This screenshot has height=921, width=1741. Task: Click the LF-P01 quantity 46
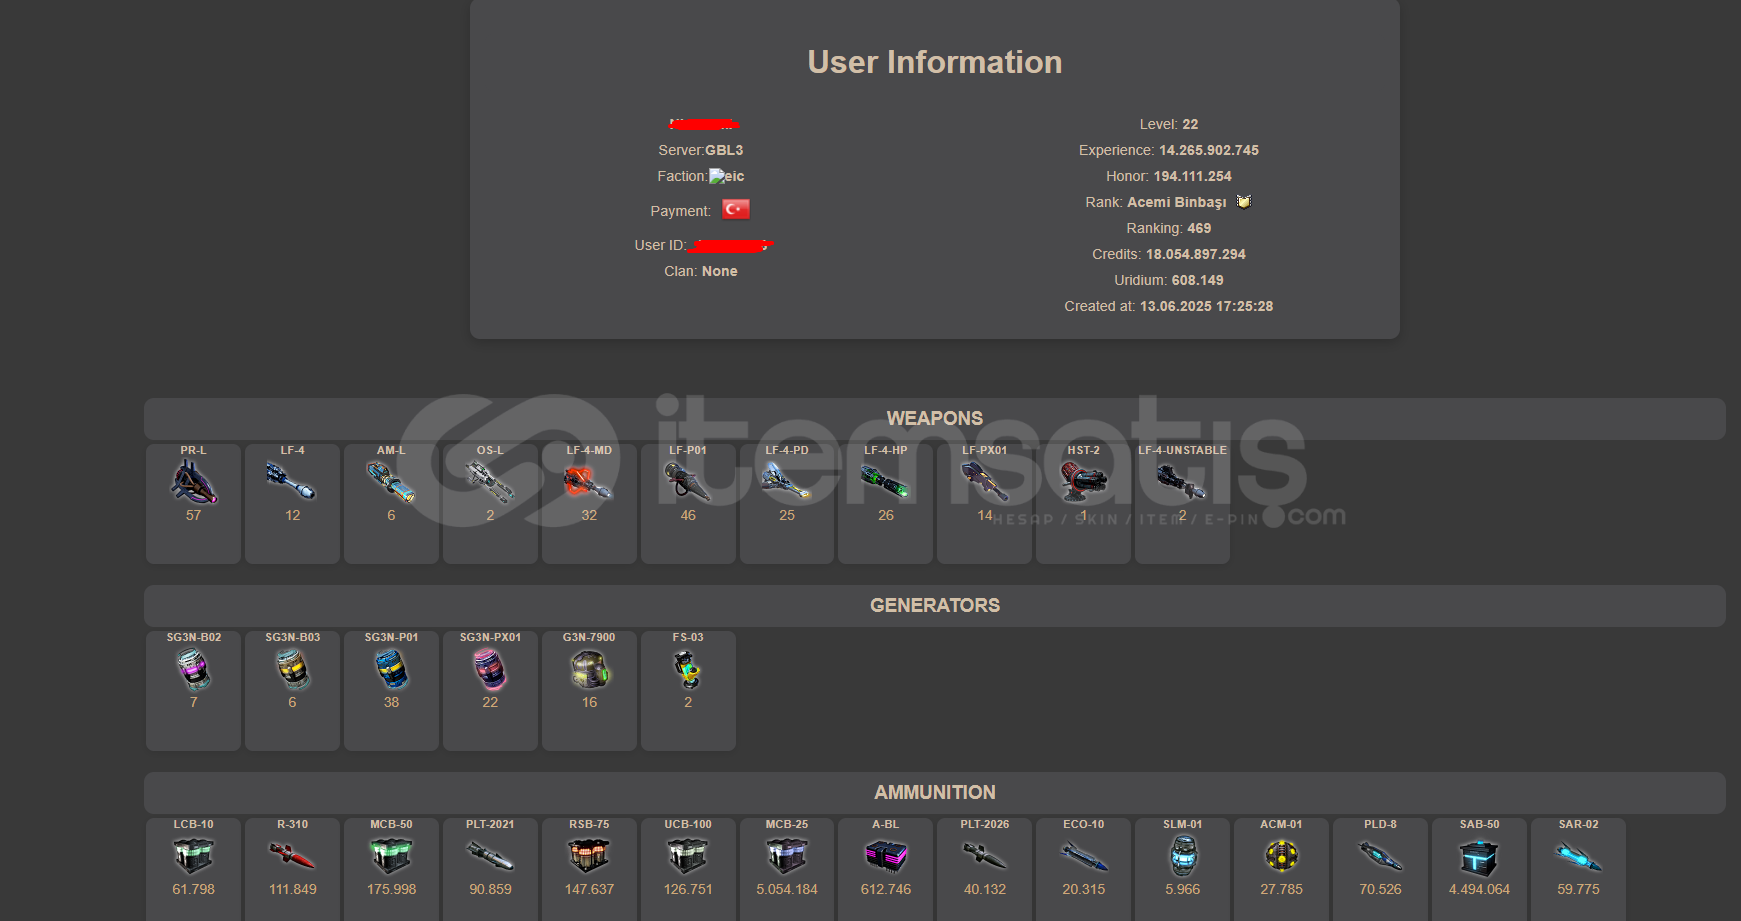pyautogui.click(x=688, y=515)
